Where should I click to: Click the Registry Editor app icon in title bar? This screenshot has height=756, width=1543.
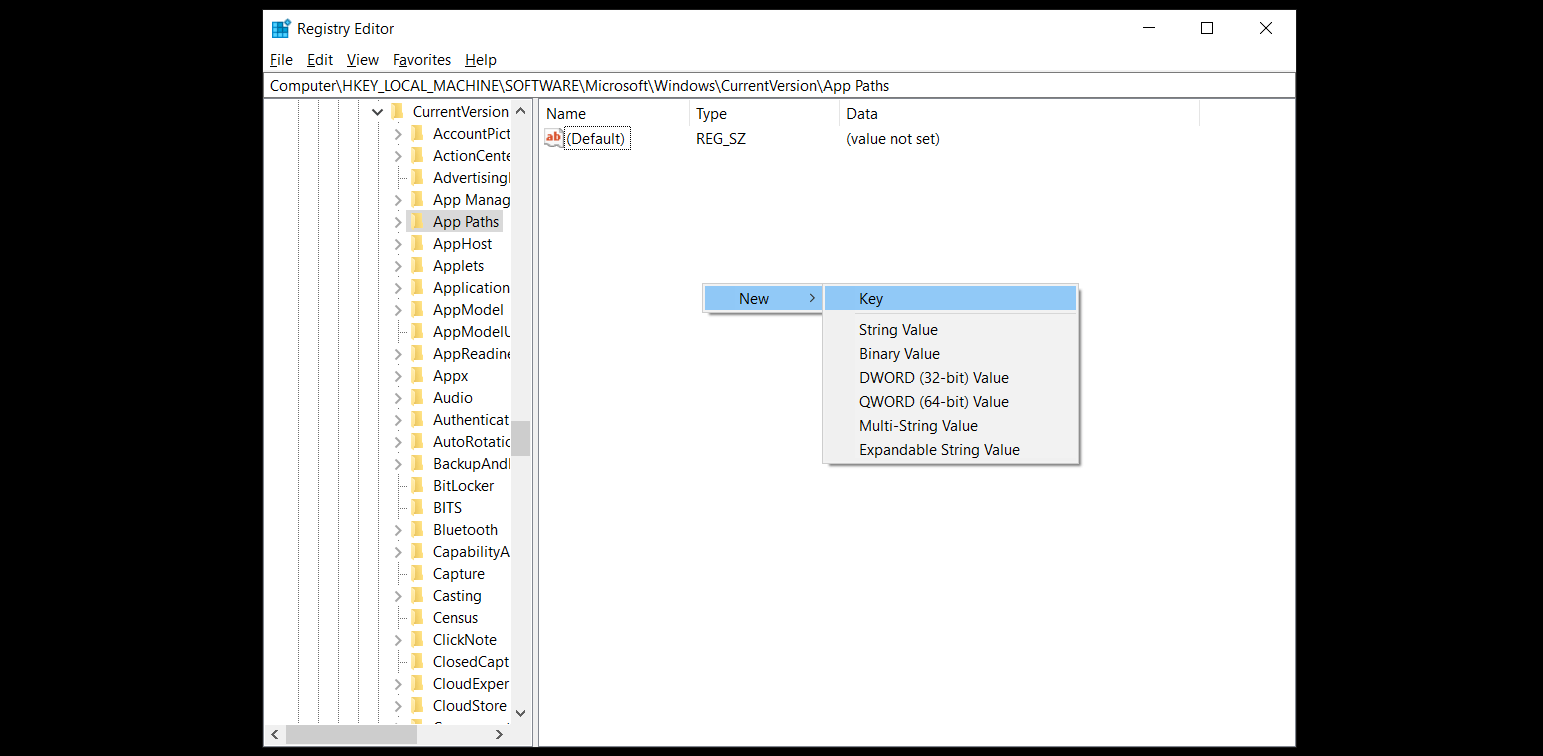point(281,29)
